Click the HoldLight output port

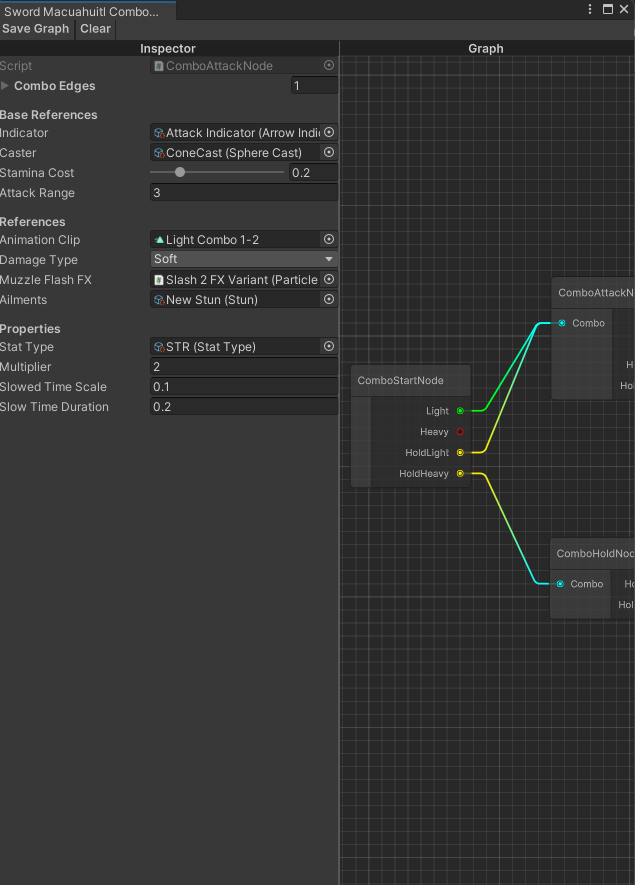click(460, 453)
